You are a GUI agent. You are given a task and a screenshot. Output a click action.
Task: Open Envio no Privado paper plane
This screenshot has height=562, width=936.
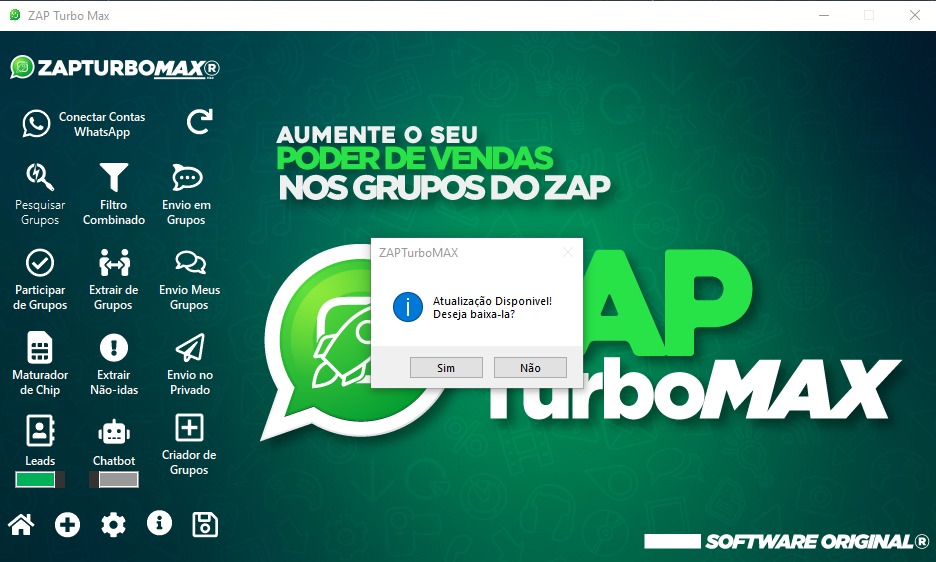click(x=189, y=347)
